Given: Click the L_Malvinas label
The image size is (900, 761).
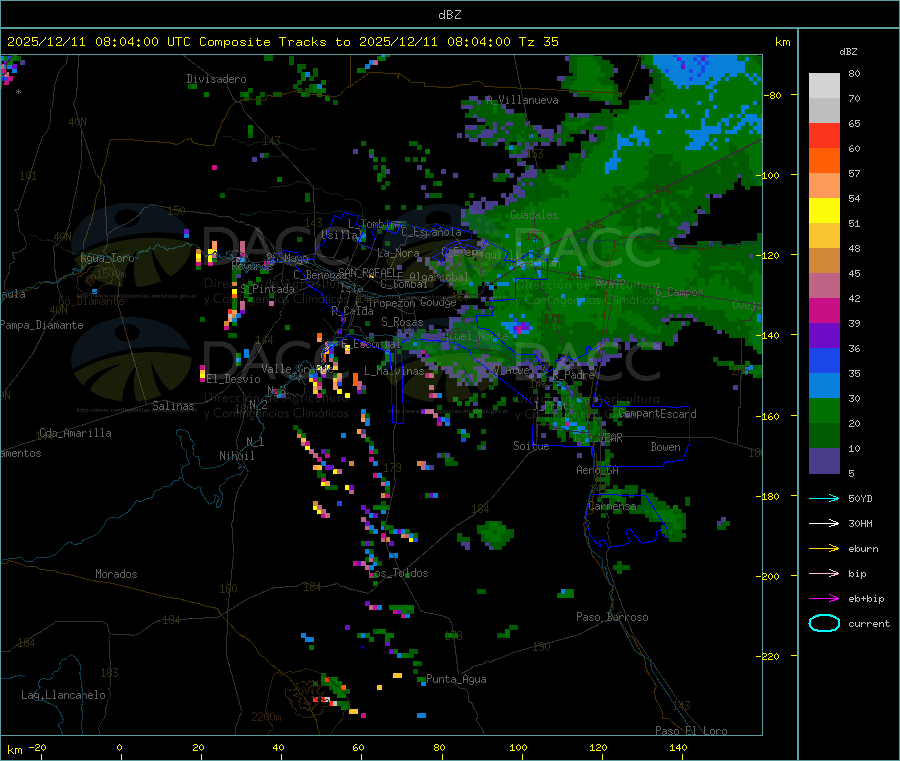Looking at the screenshot, I should (394, 371).
